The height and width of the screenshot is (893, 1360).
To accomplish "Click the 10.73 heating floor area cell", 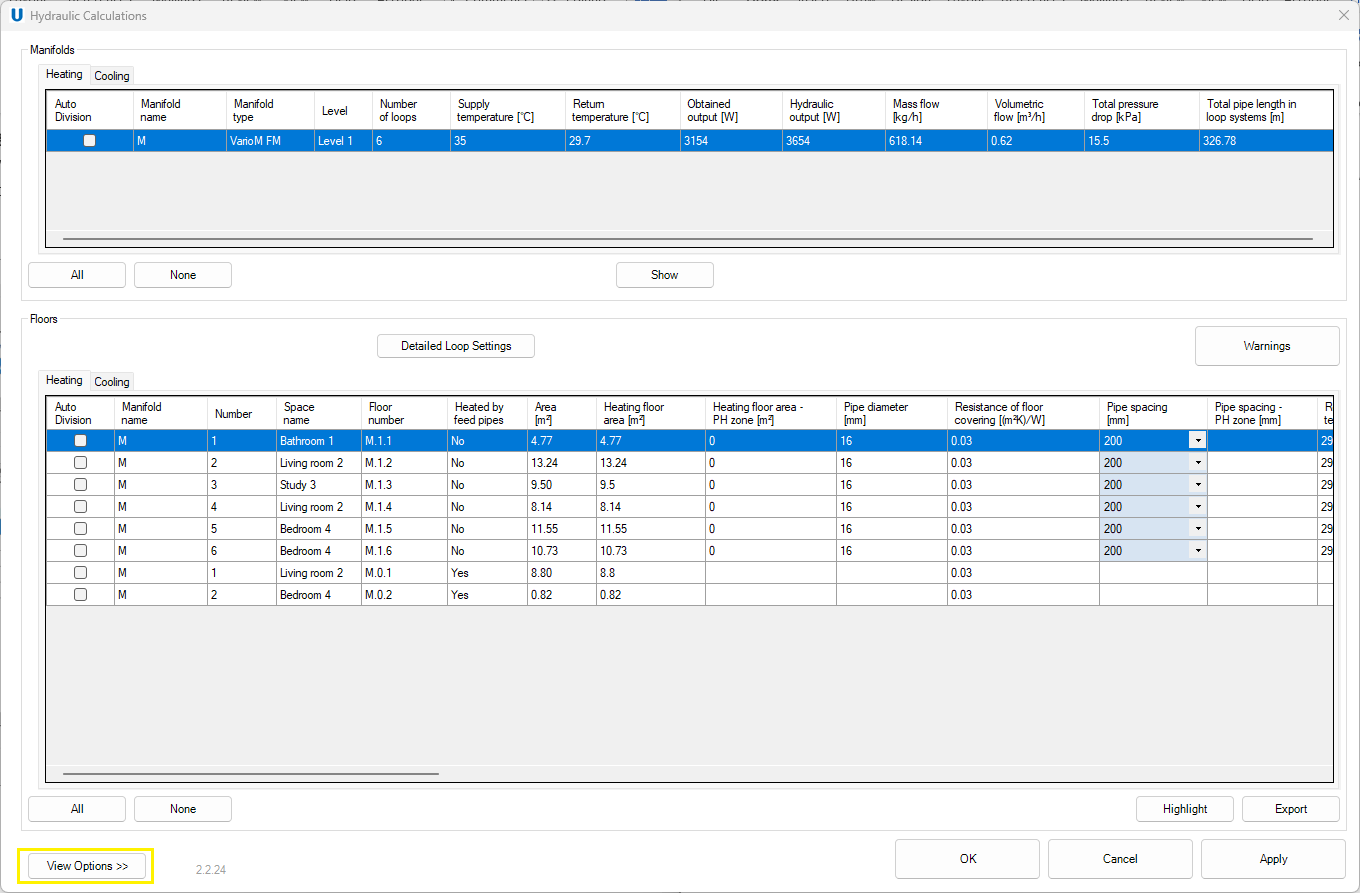I will coord(651,550).
